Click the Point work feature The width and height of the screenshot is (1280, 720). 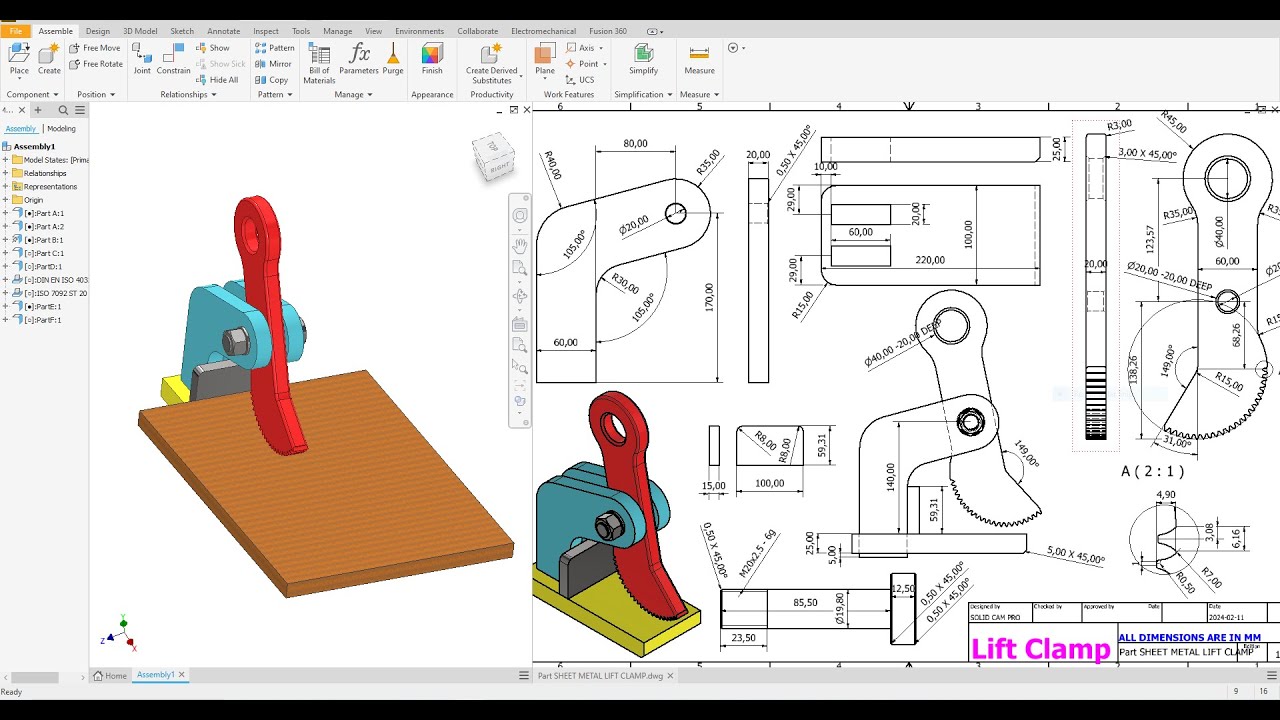coord(583,64)
